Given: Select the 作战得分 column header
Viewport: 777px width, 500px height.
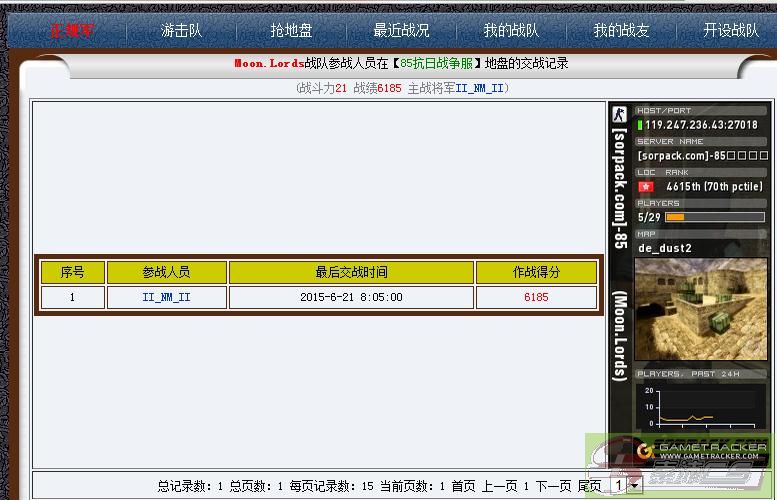Looking at the screenshot, I should [x=536, y=272].
